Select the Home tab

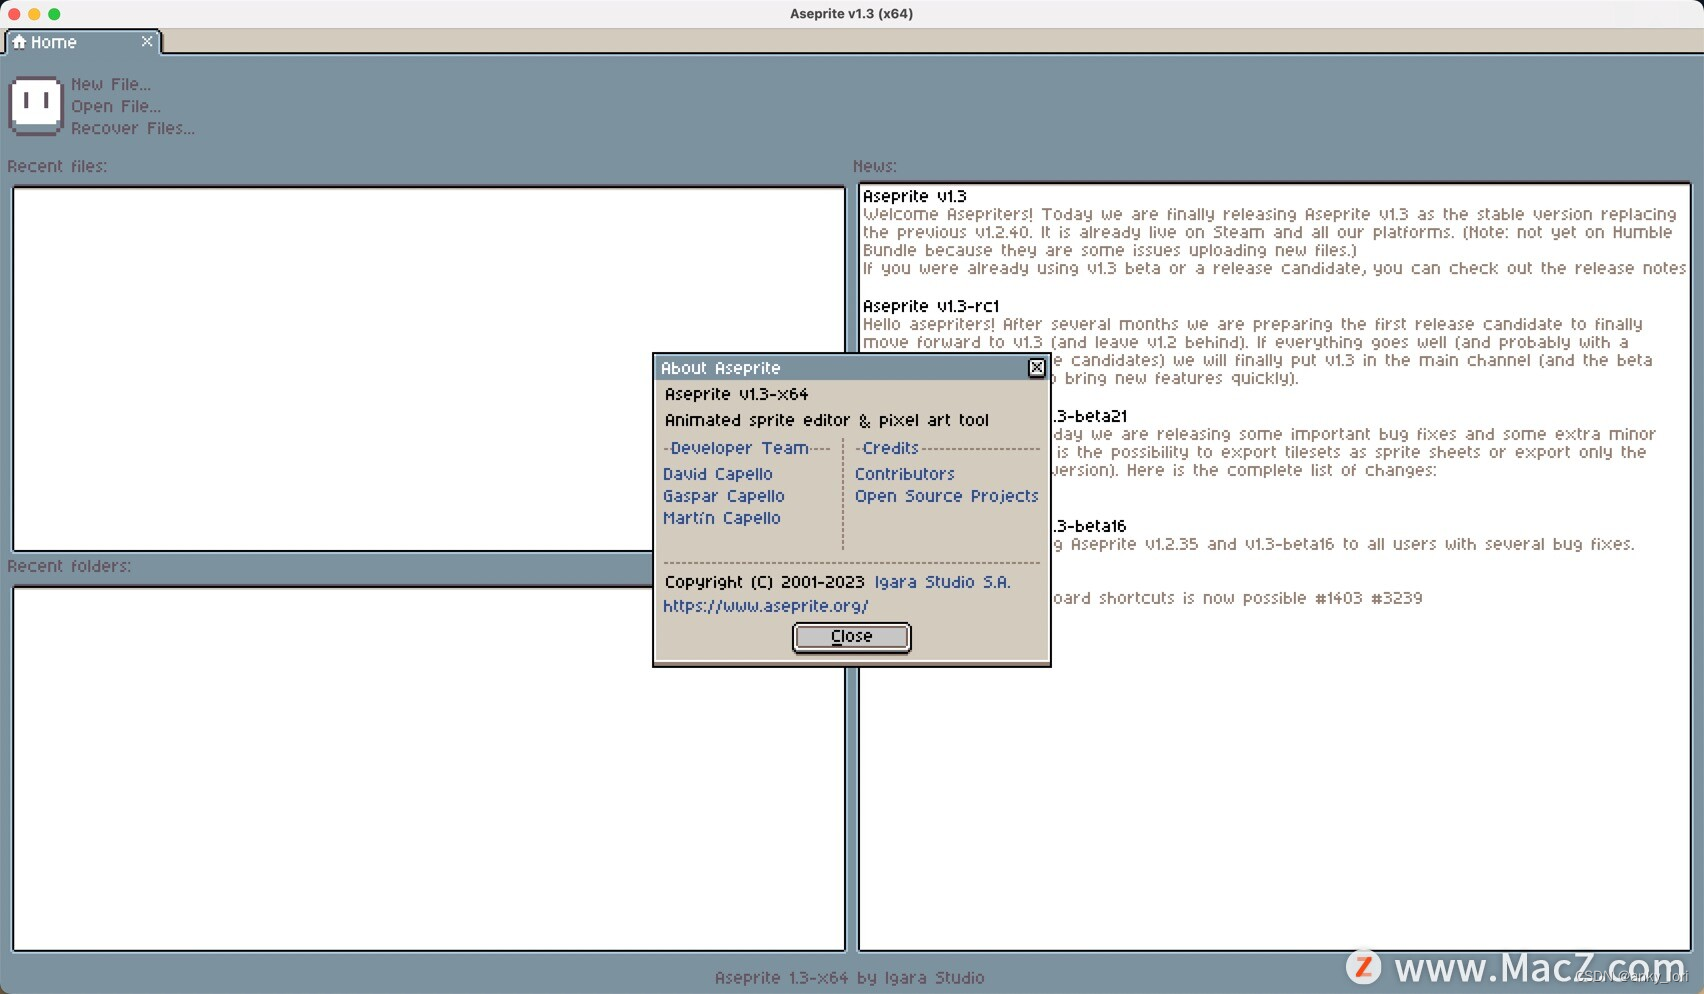(83, 42)
